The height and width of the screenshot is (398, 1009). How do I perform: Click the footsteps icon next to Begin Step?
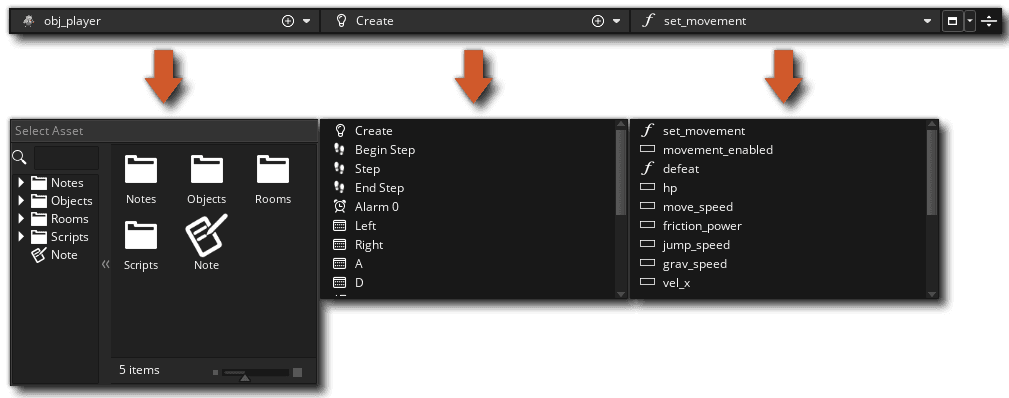pos(339,150)
